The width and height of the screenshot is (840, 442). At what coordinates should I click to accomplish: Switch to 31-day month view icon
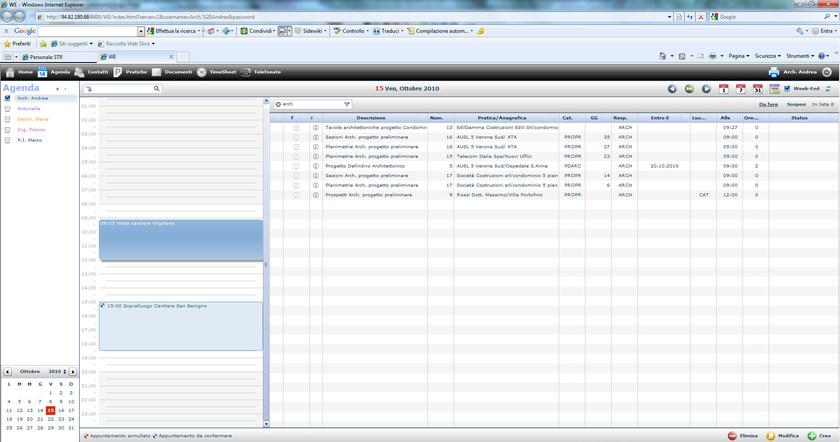757,89
